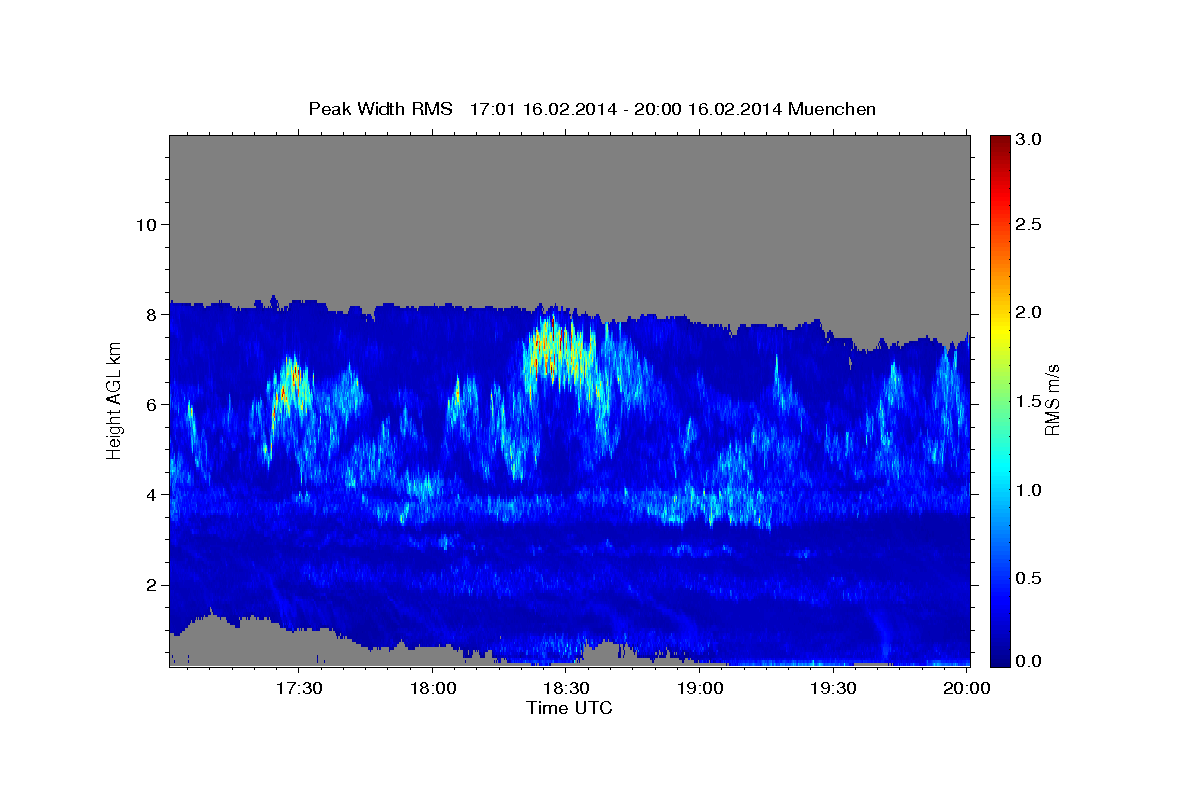Click the colorbar value 2.0
This screenshot has width=1200, height=800.
(1029, 312)
